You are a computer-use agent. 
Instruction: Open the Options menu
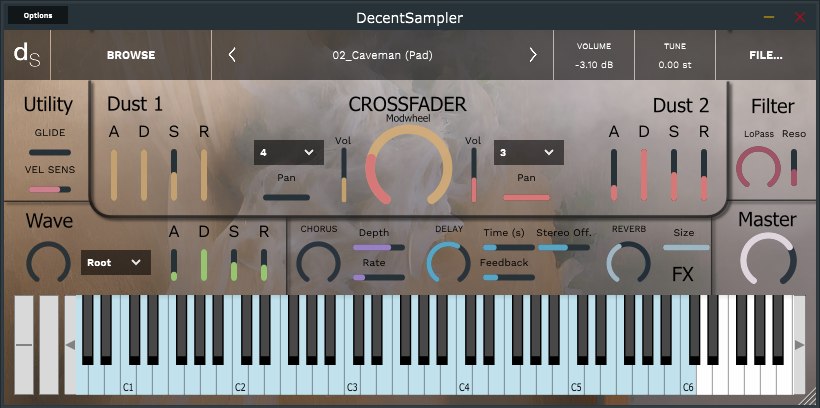38,15
